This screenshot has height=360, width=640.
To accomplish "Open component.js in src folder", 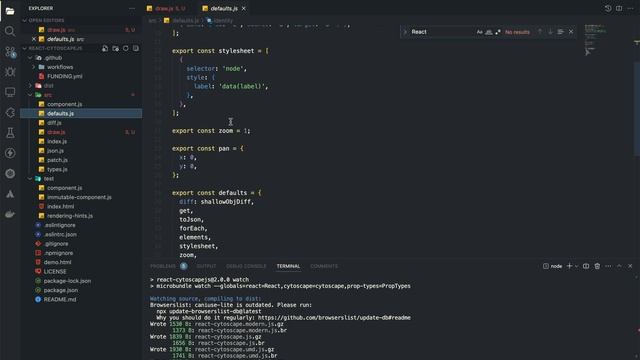I will pyautogui.click(x=64, y=104).
